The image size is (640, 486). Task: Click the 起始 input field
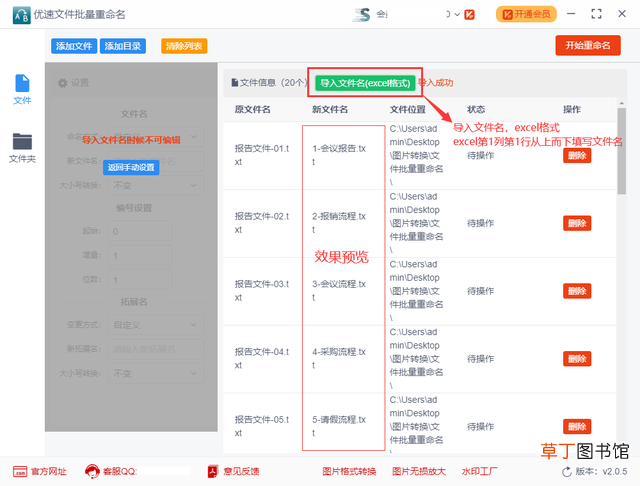pos(140,231)
